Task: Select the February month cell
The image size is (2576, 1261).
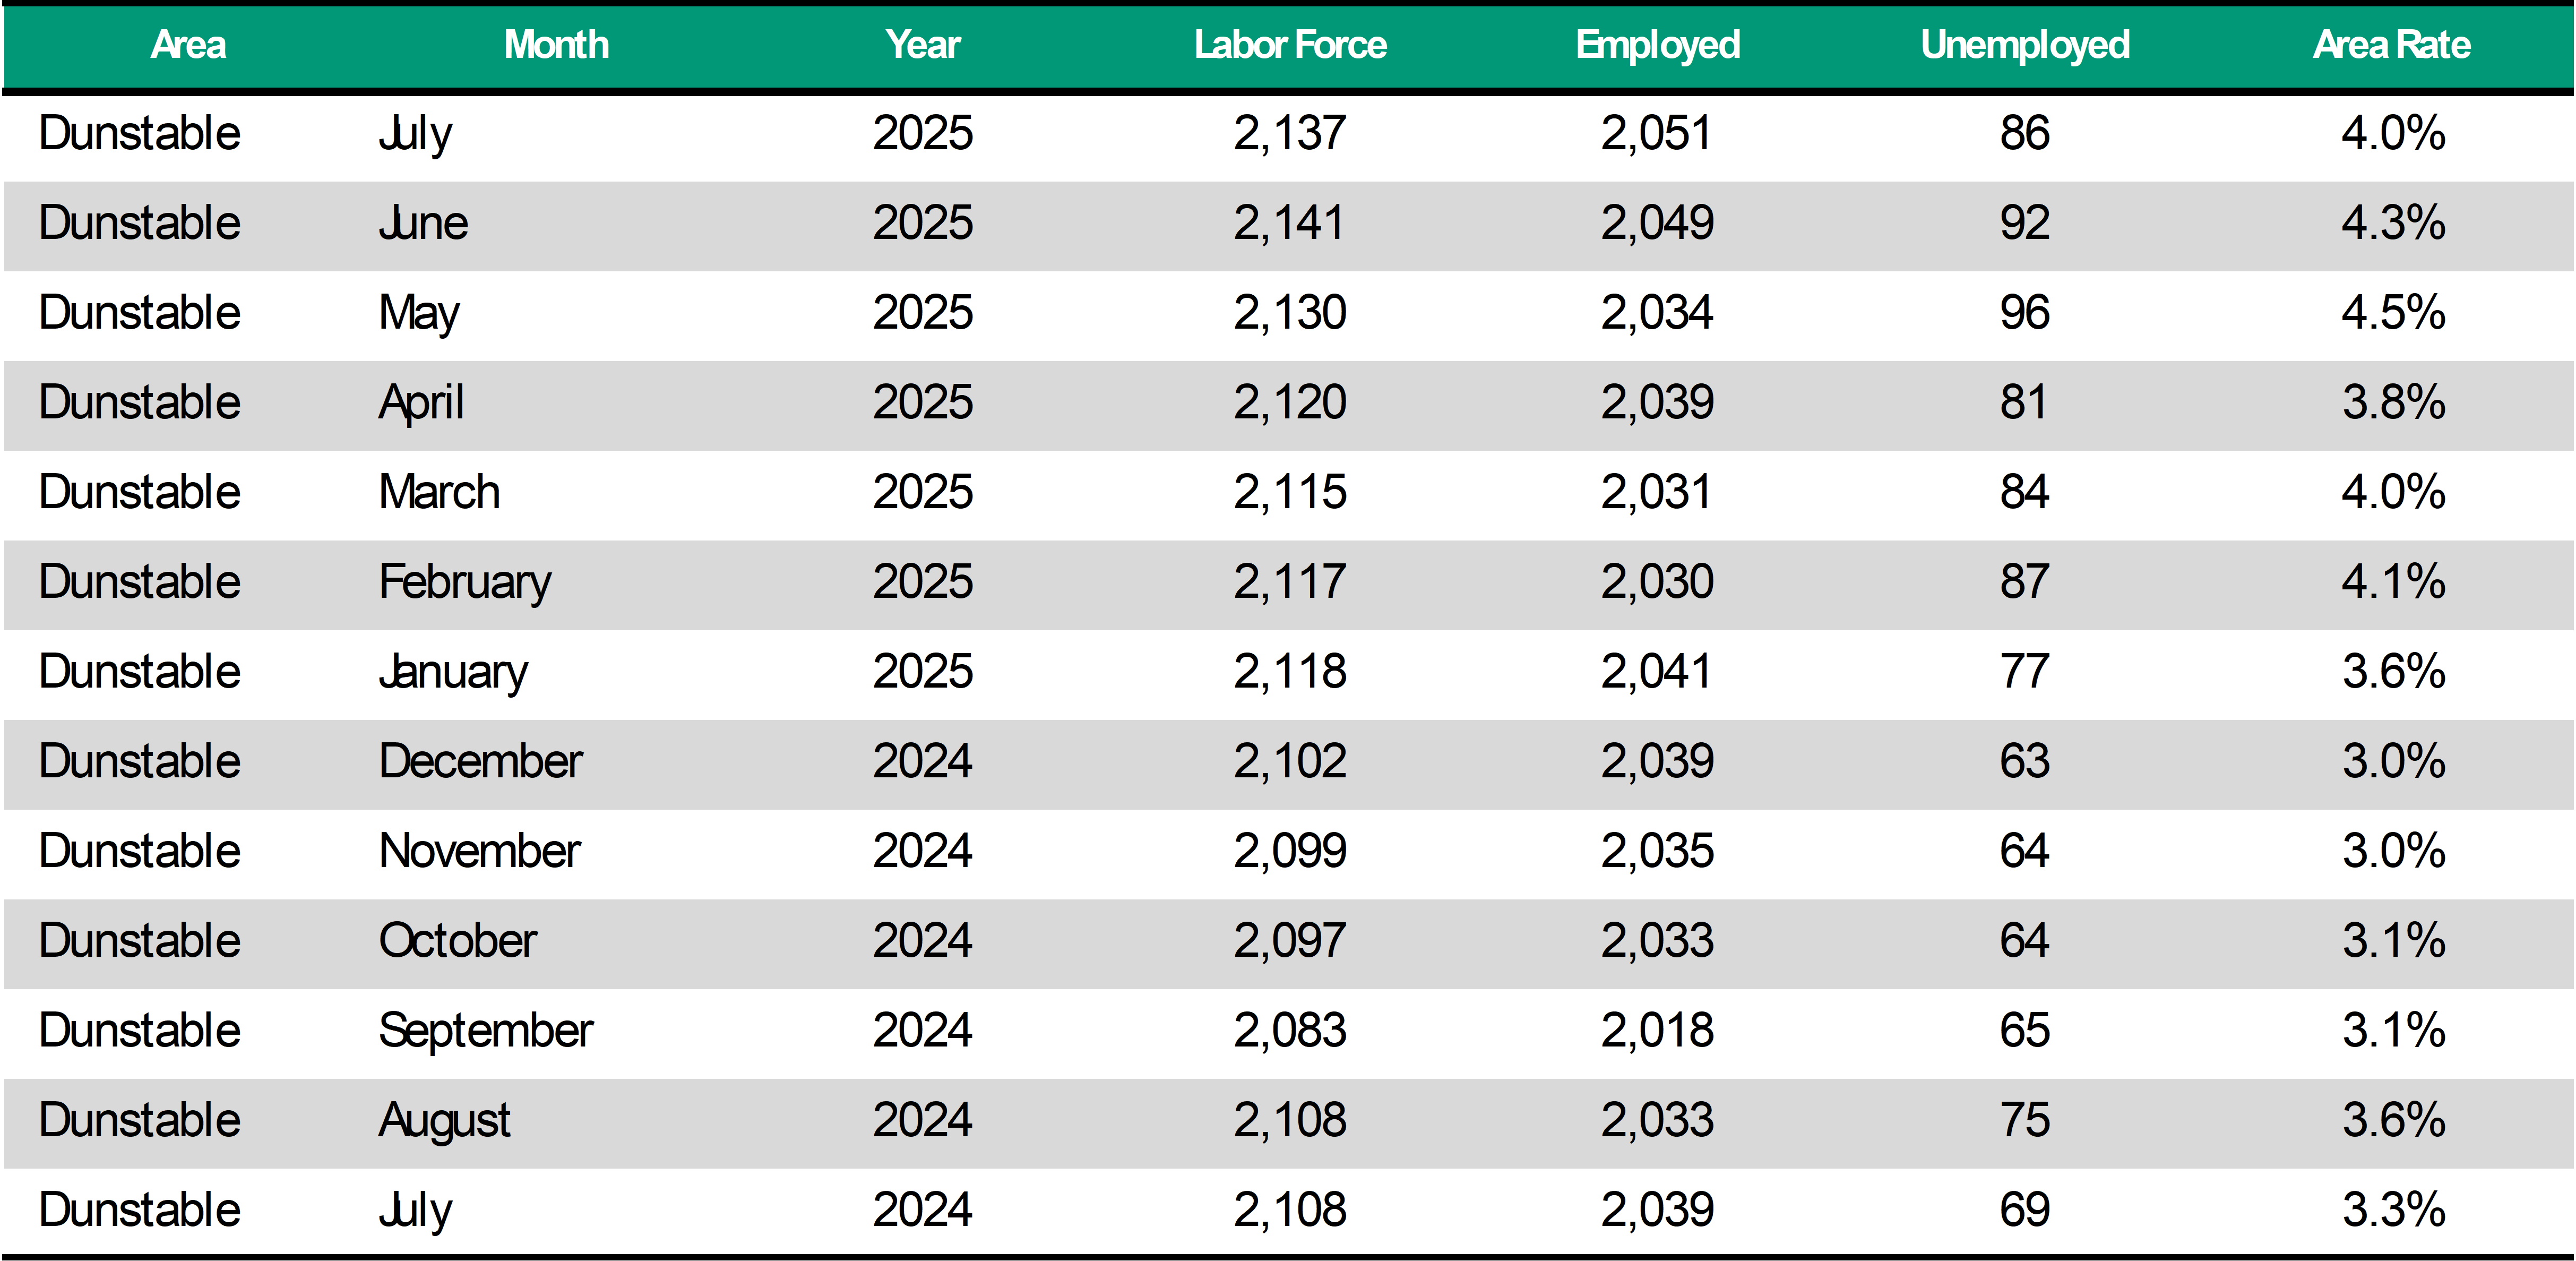Action: click(465, 582)
